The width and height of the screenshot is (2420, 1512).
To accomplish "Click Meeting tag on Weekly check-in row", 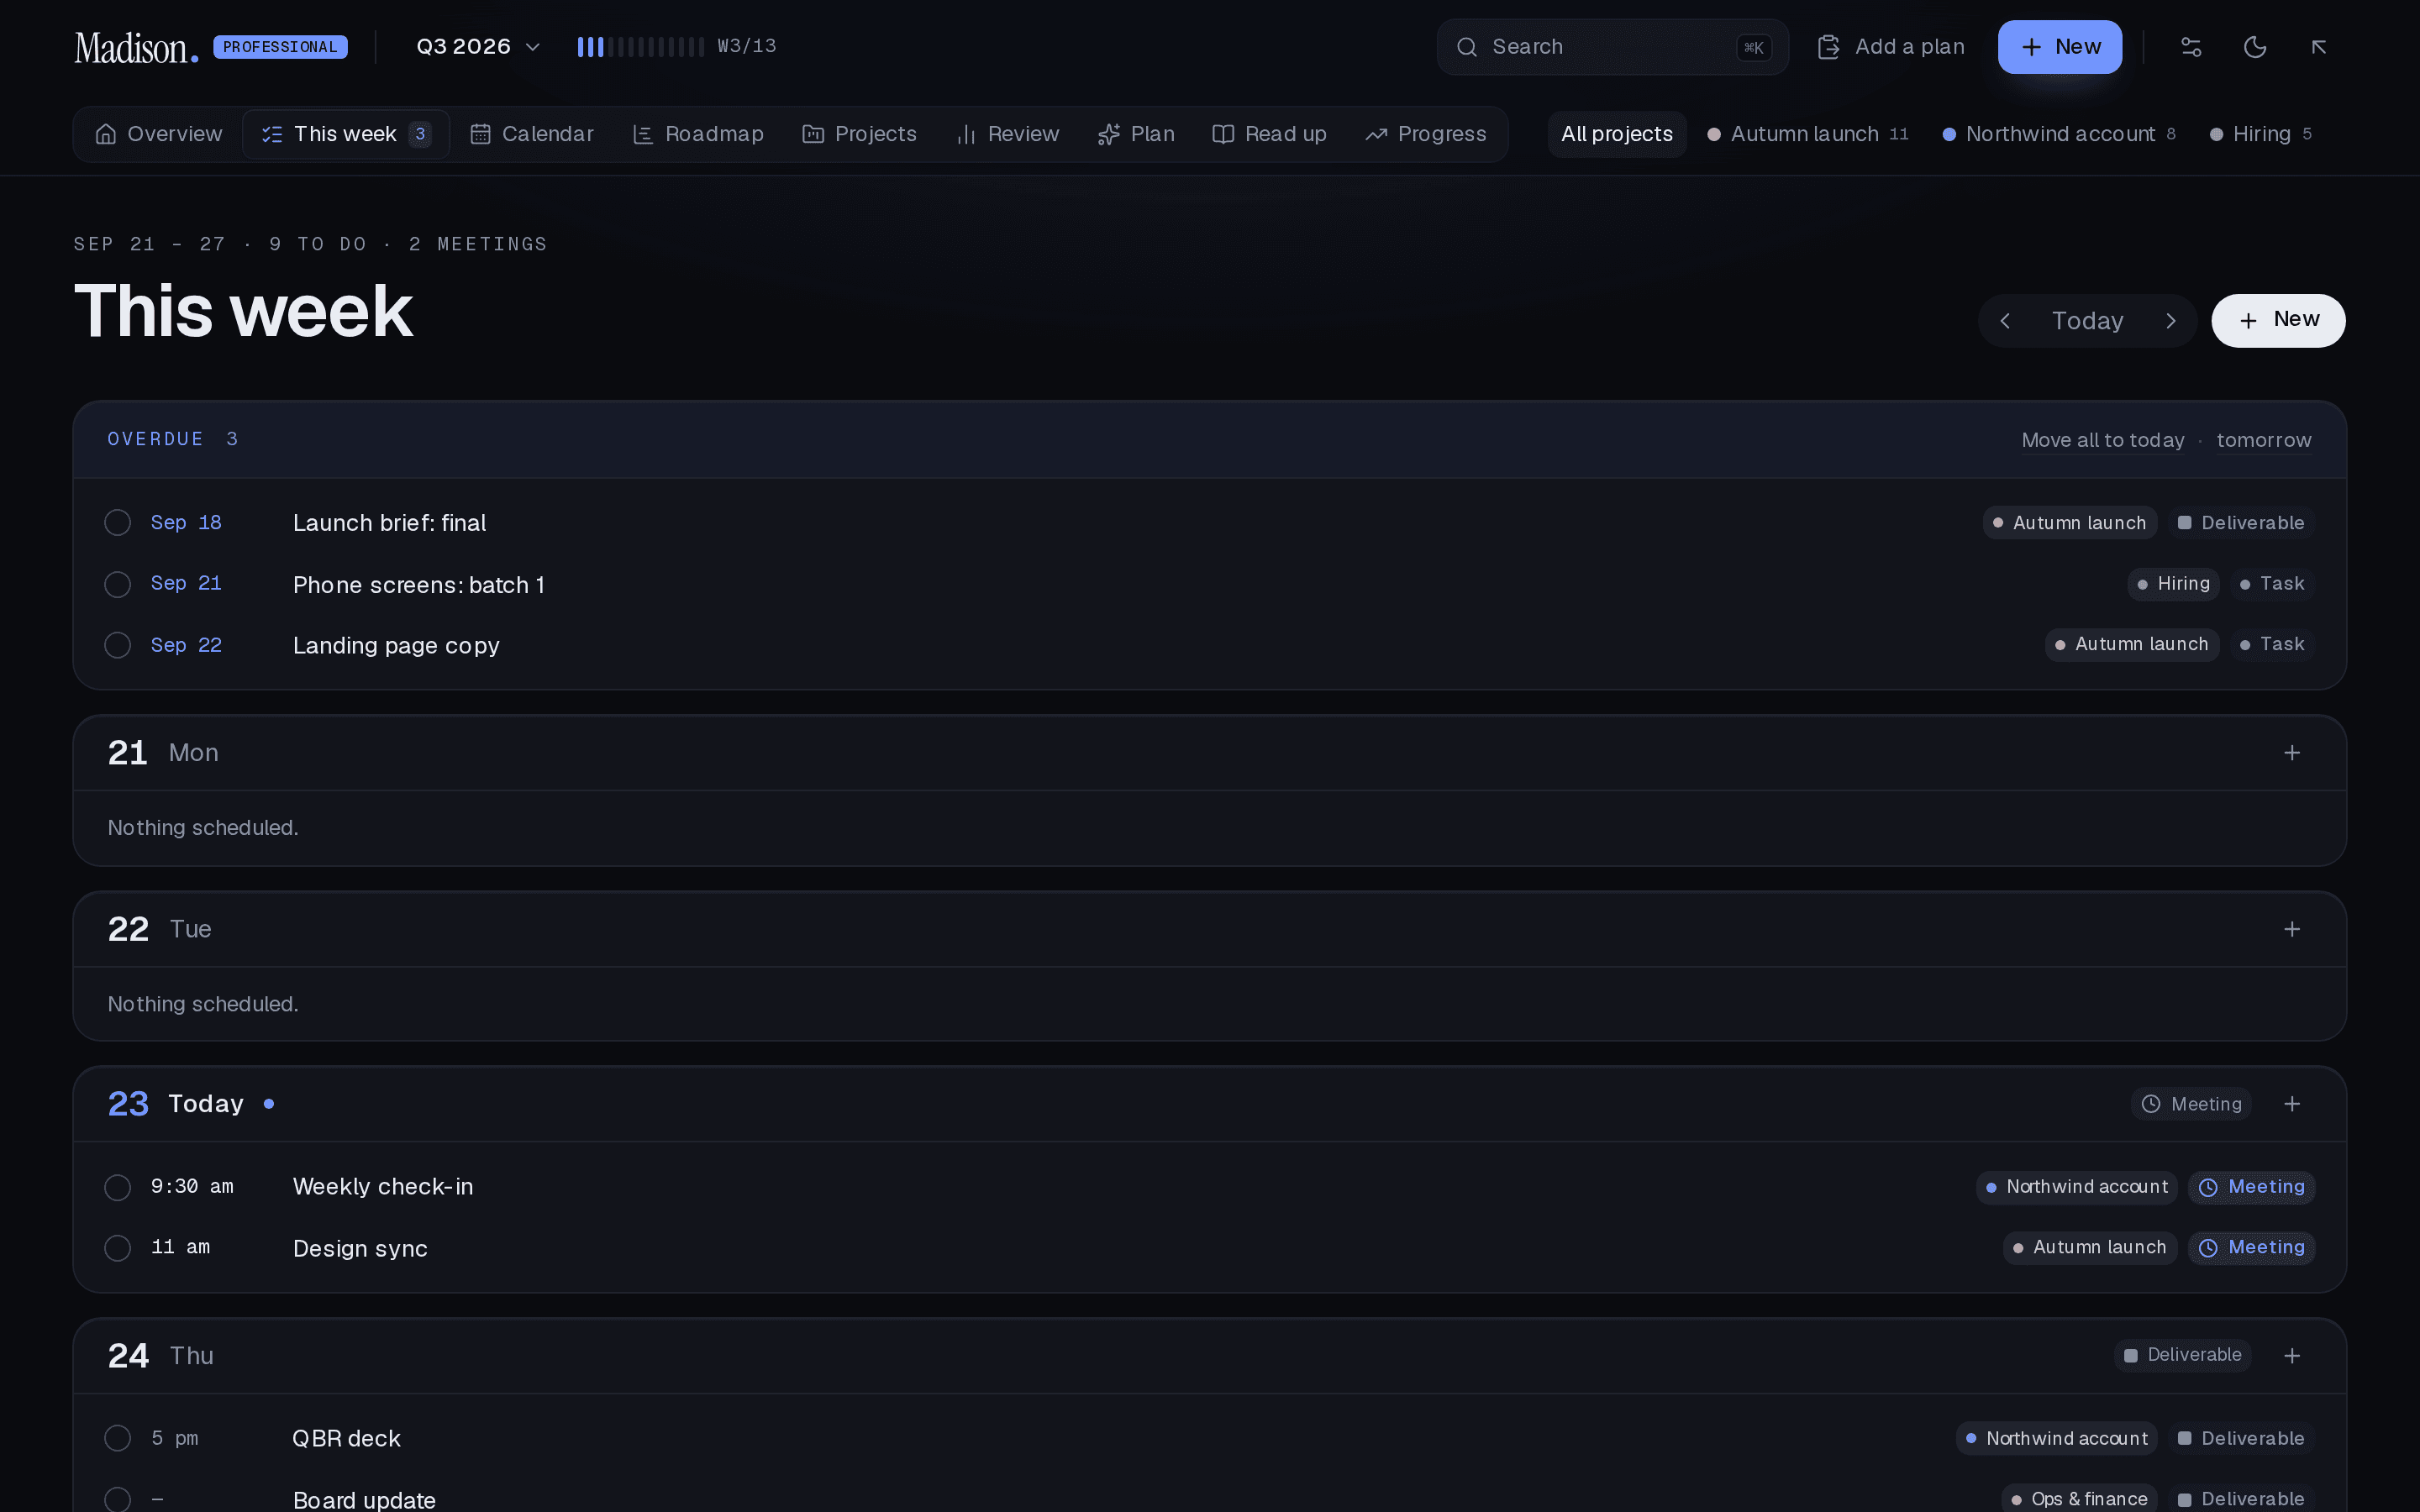I will [x=2252, y=1187].
